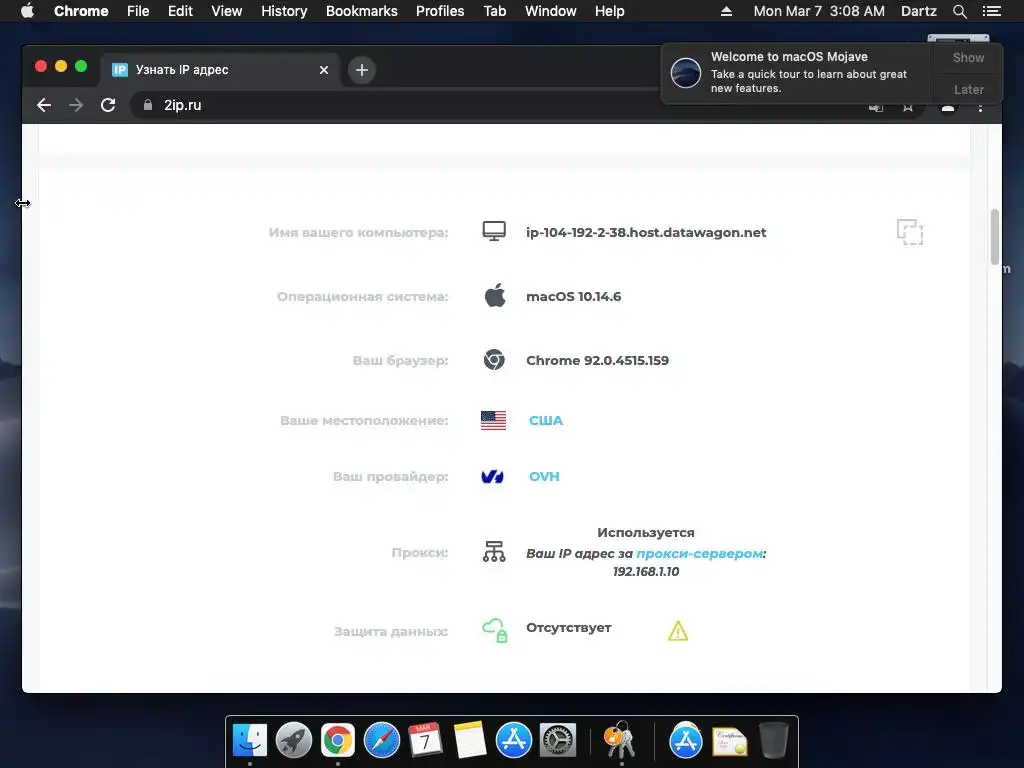This screenshot has width=1024, height=768.
Task: Click the page vertical scrollbar thumb
Action: [995, 236]
